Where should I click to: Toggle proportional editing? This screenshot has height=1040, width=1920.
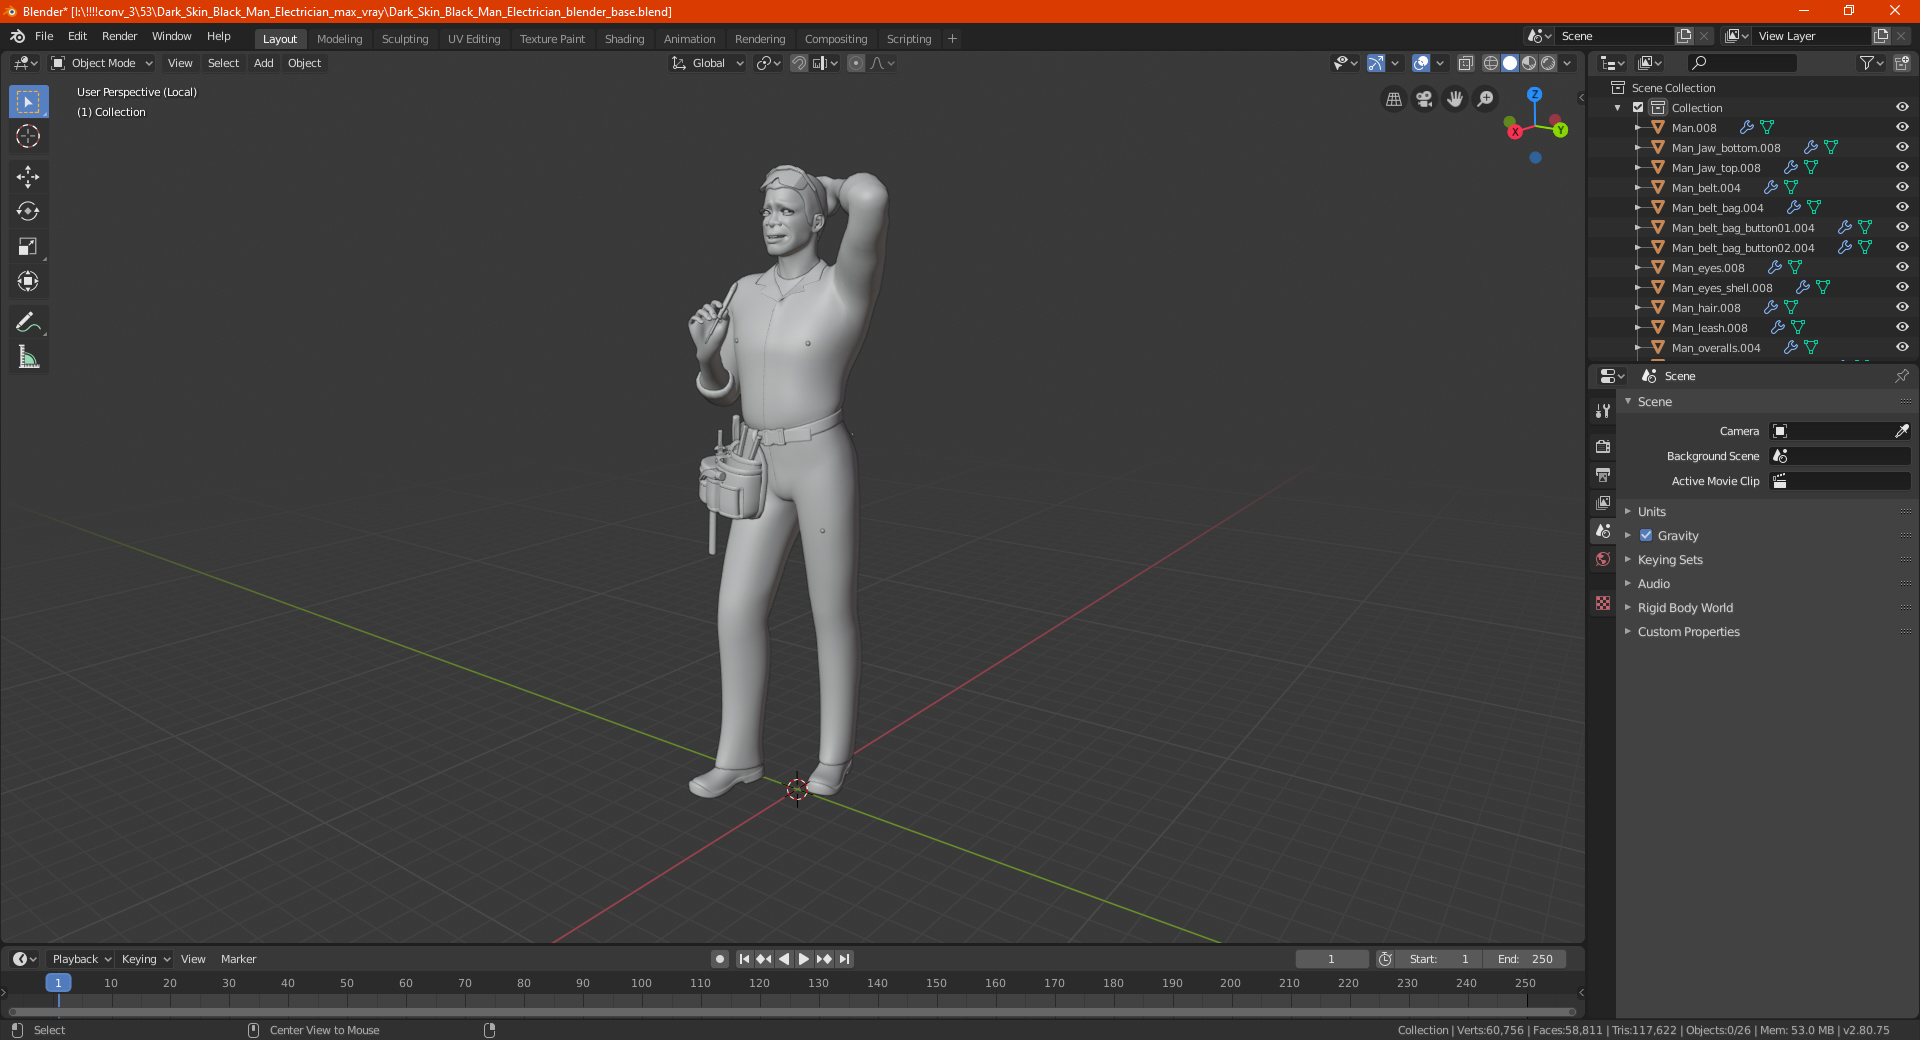coord(856,63)
